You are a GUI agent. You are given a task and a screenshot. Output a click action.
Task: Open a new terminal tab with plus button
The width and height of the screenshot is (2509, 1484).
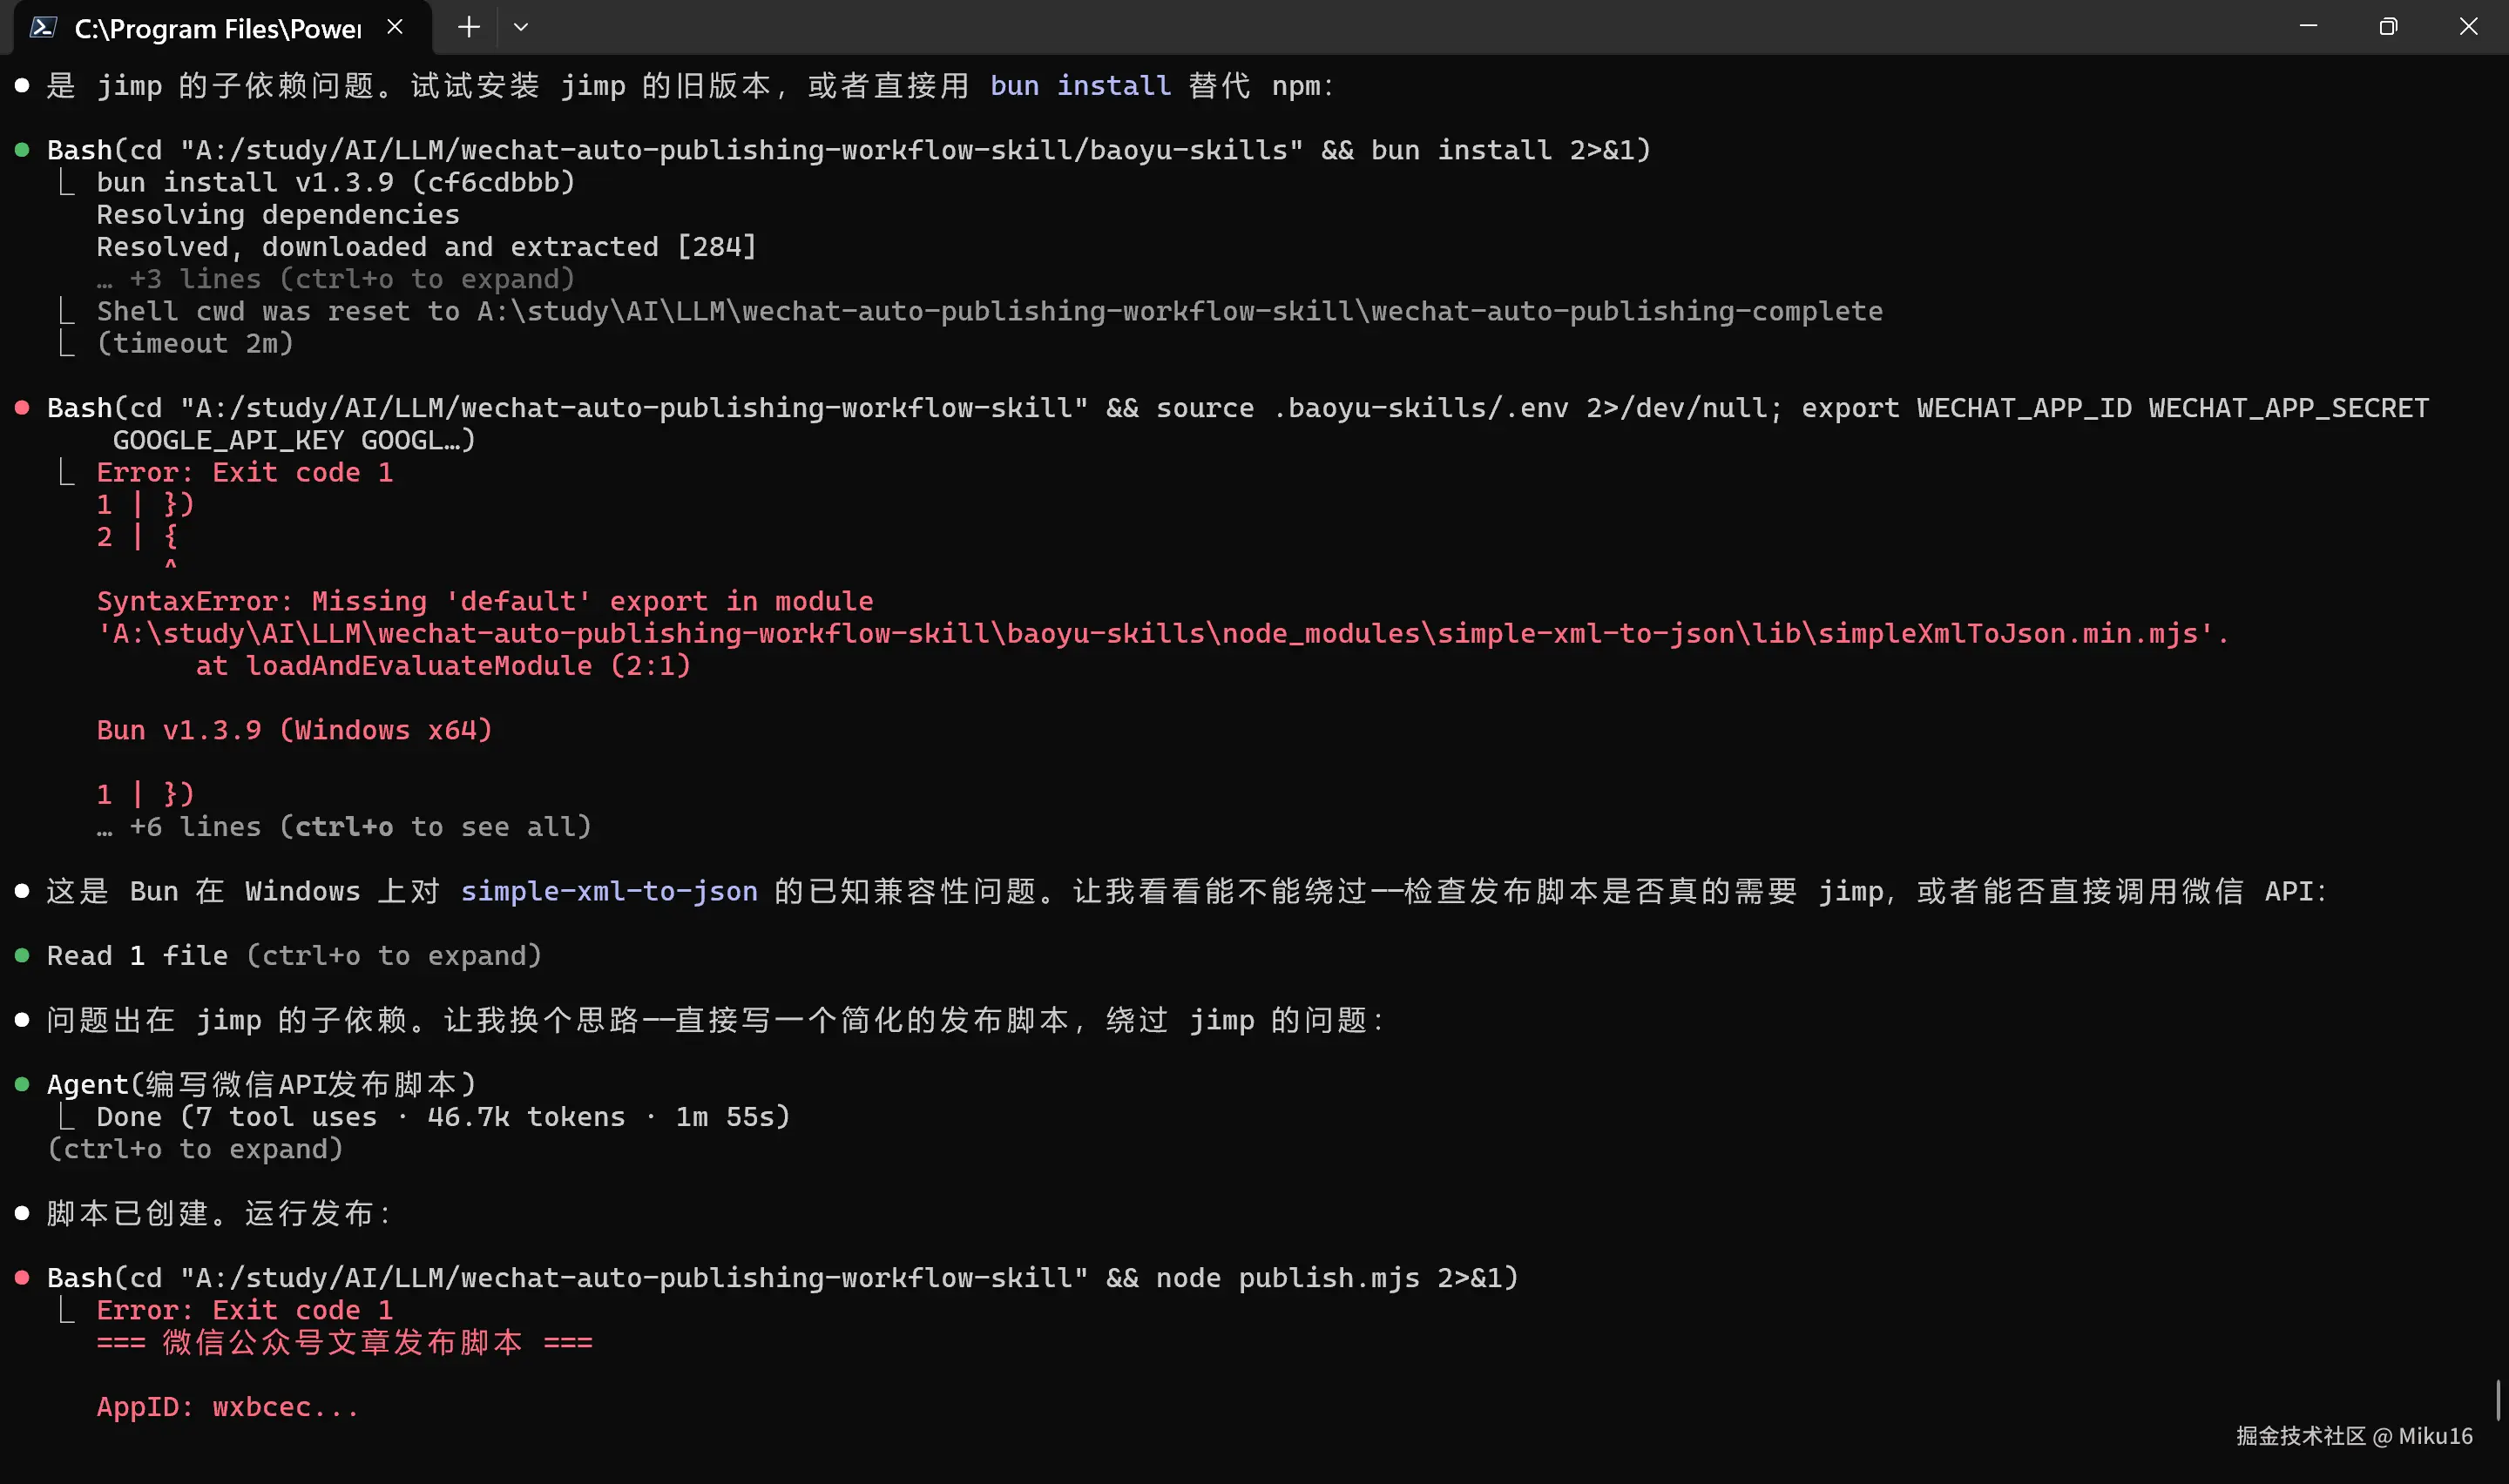point(468,27)
